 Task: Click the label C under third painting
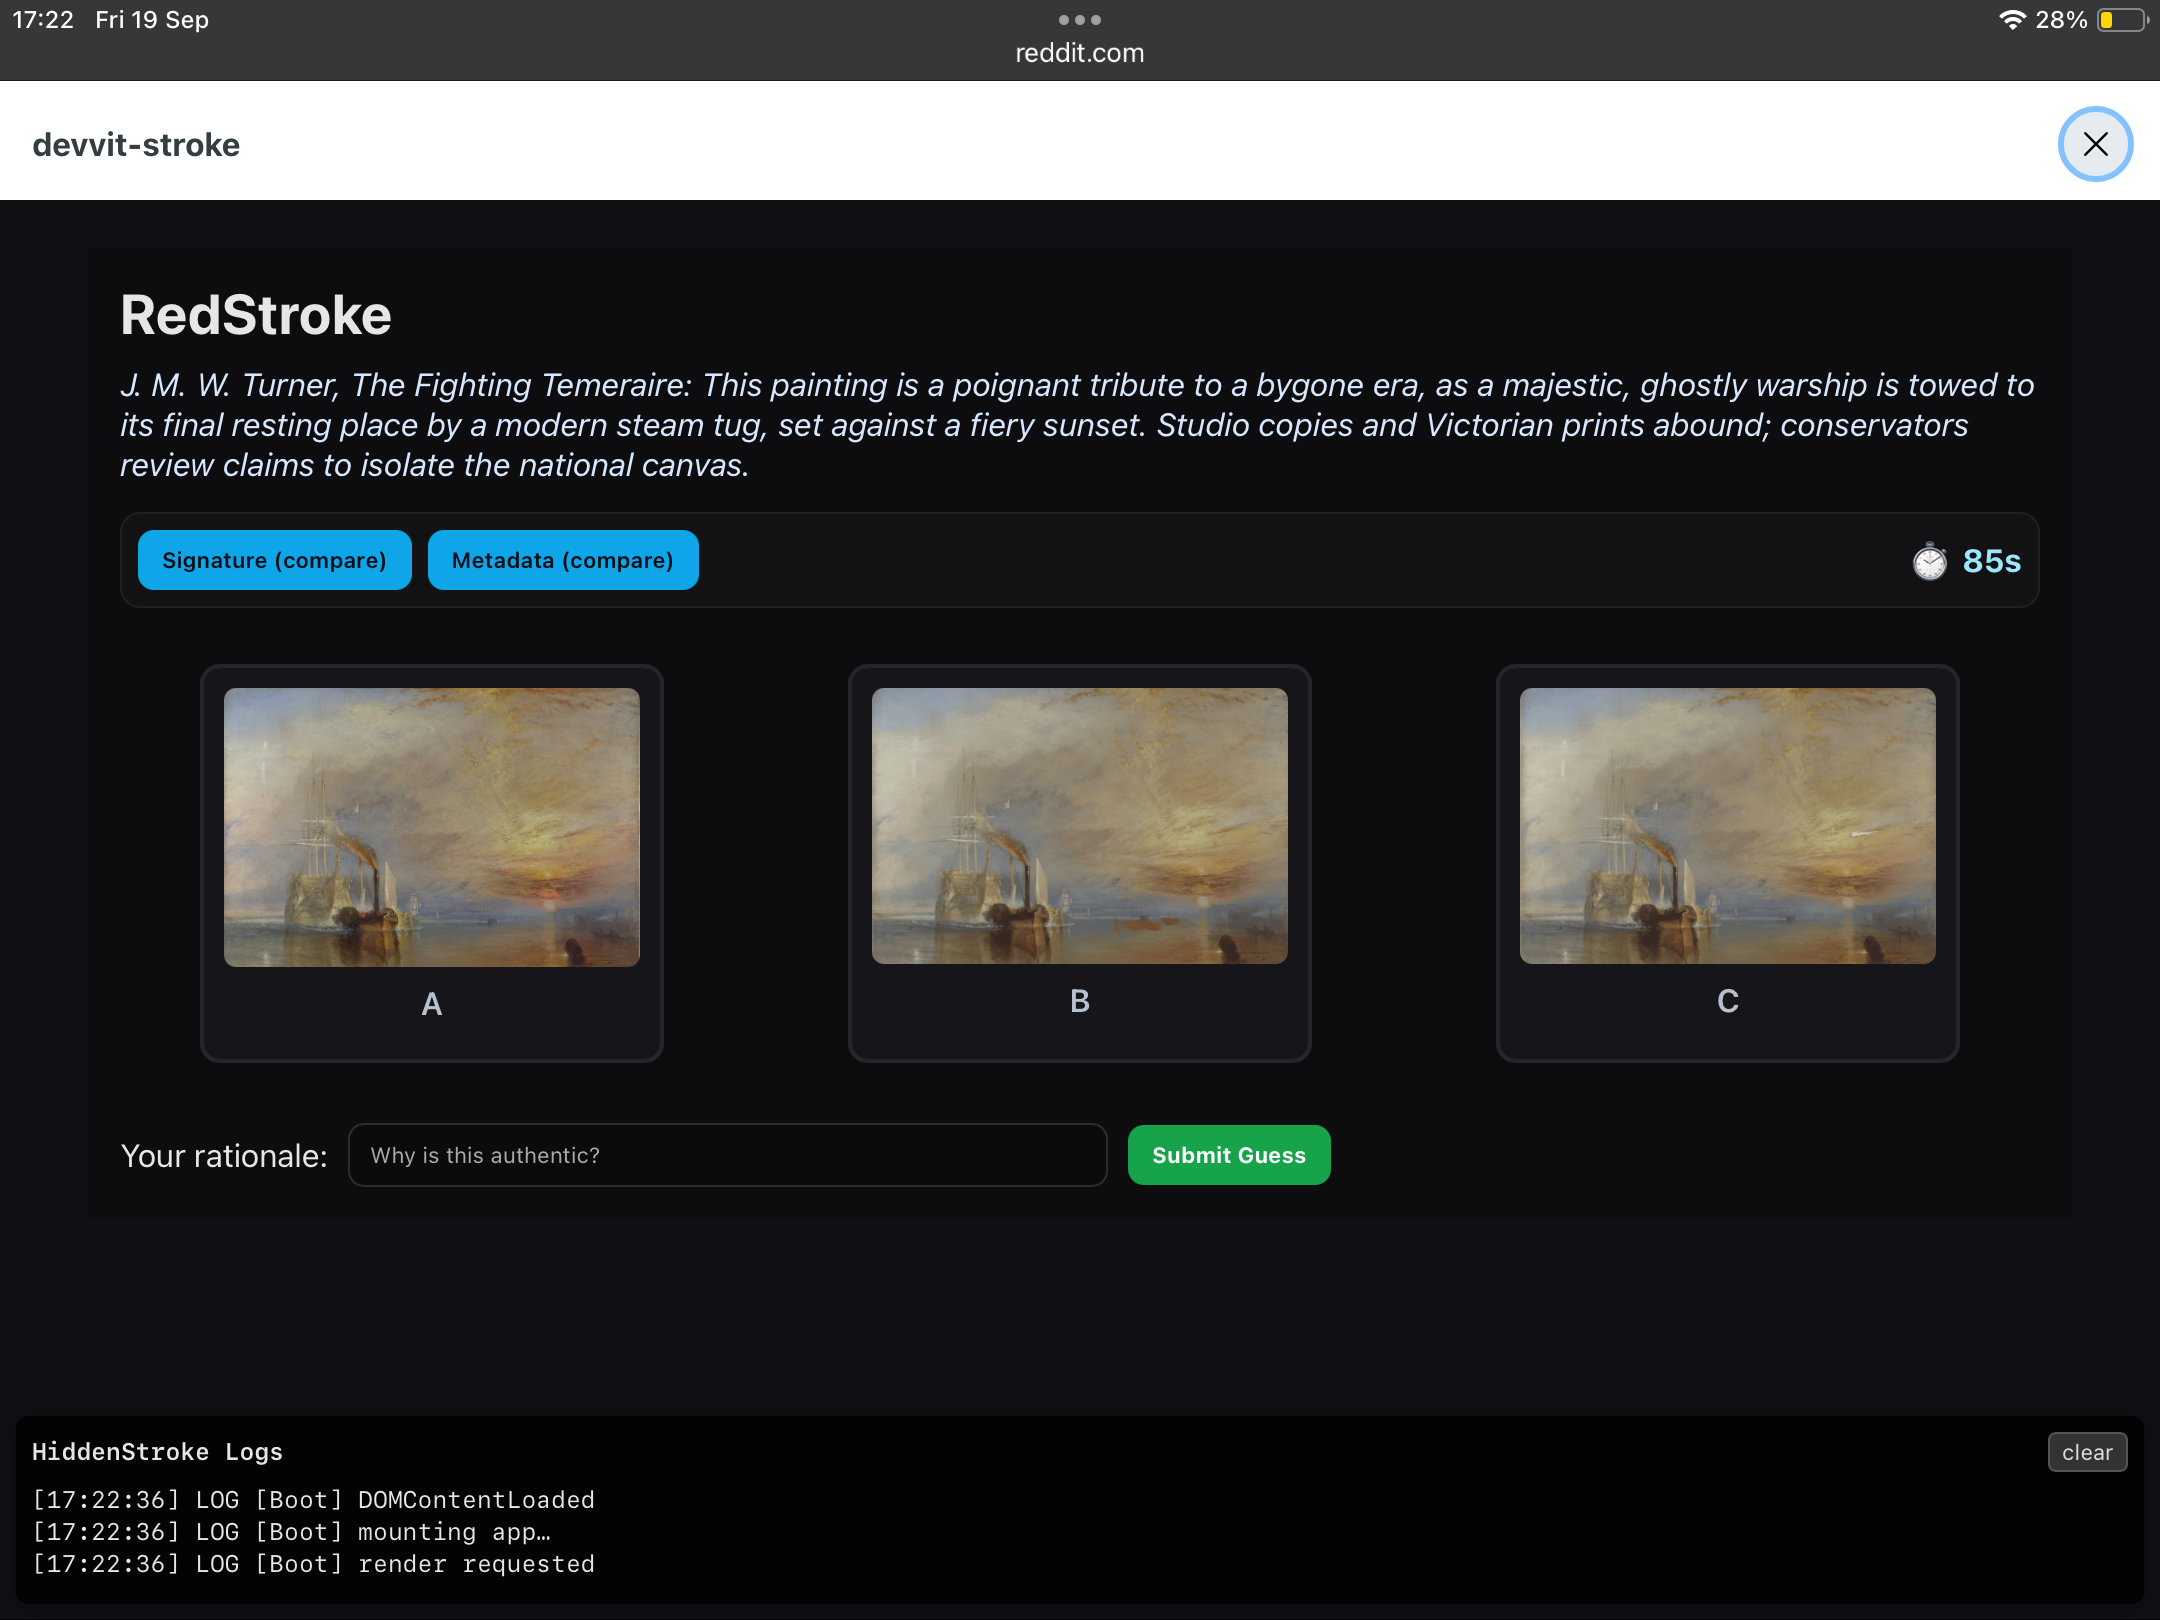pyautogui.click(x=1727, y=1001)
